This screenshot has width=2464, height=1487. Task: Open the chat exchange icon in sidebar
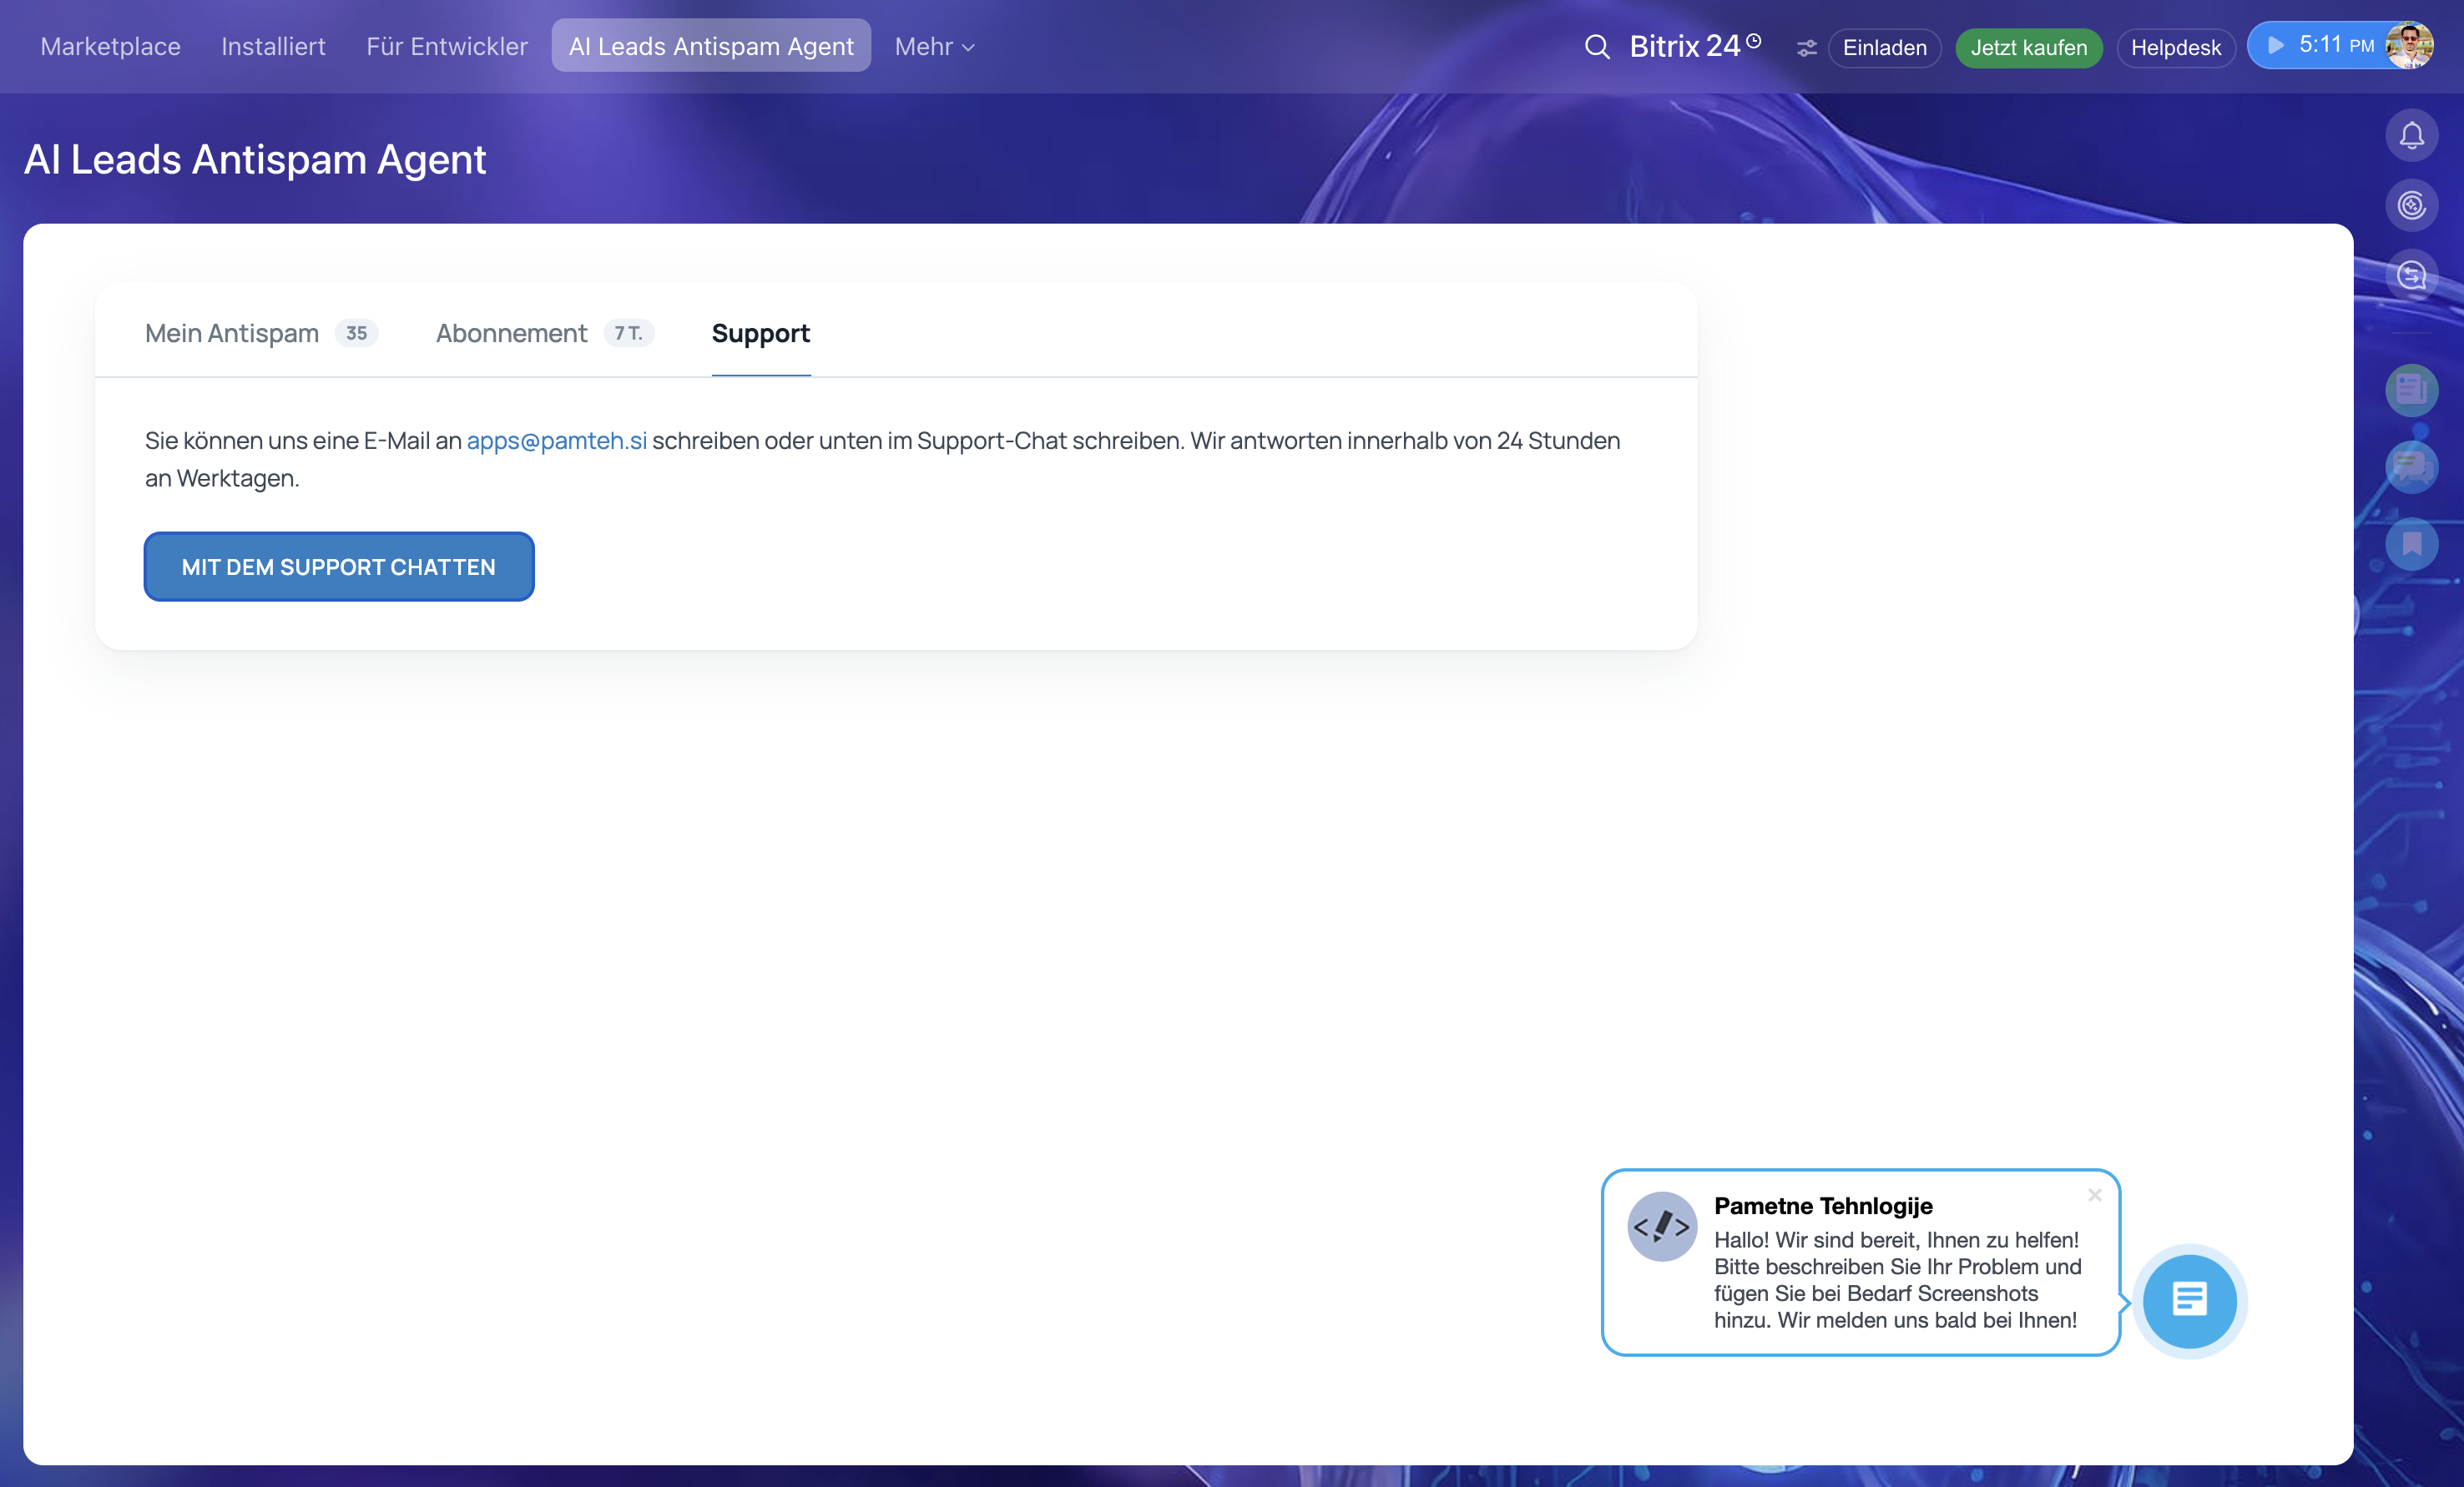click(x=2411, y=275)
